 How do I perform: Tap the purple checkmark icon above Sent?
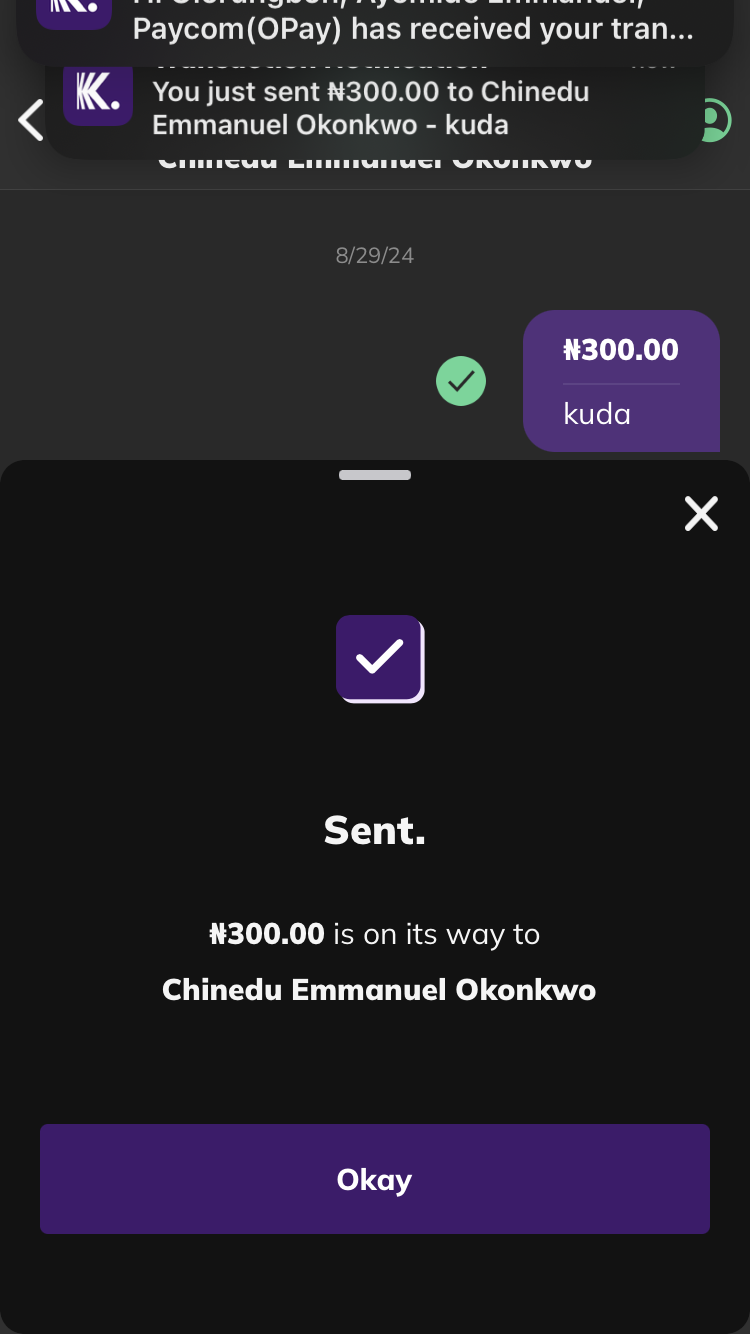[379, 658]
